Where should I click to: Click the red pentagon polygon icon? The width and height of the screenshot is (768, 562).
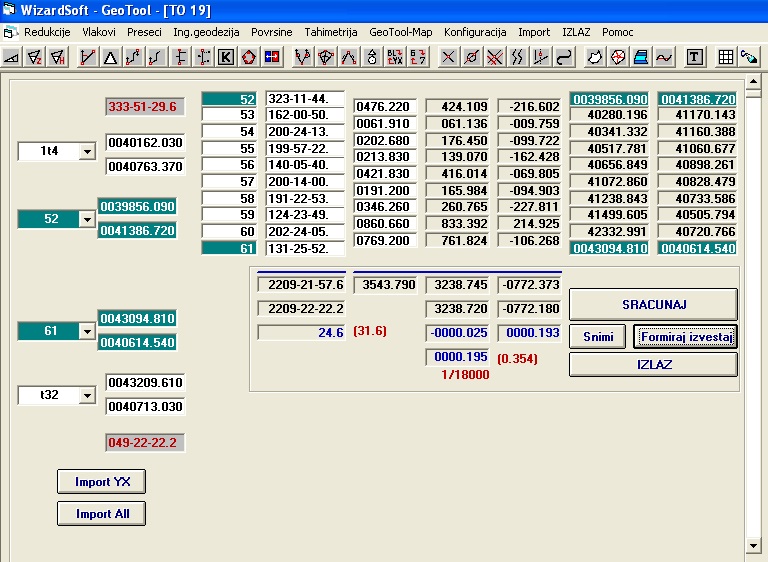[x=249, y=57]
